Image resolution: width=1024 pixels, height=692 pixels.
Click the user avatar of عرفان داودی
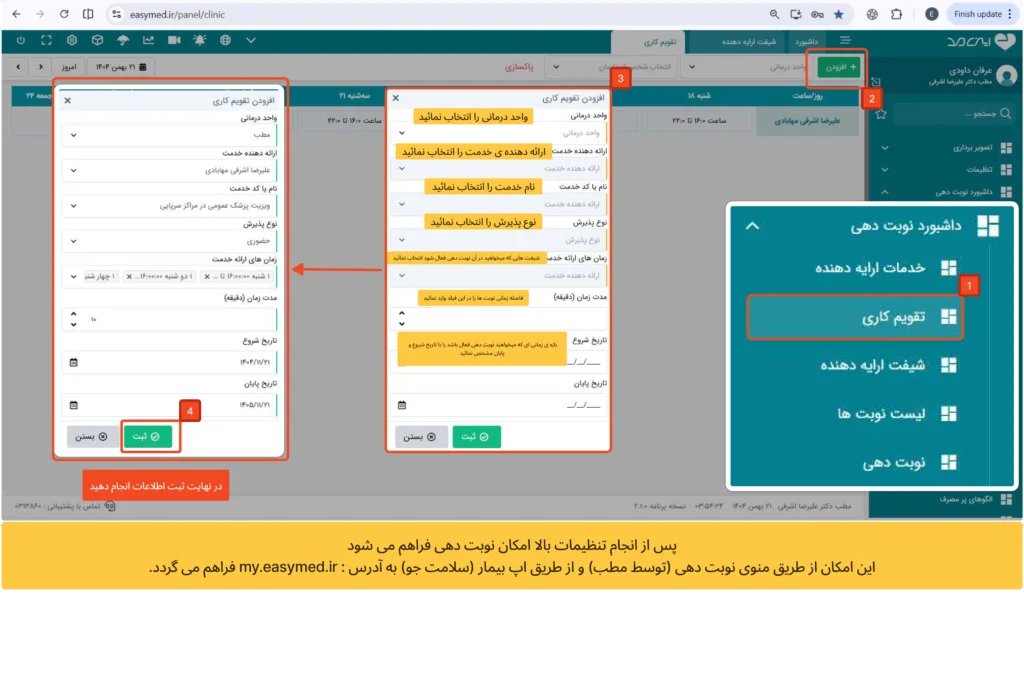point(1006,75)
